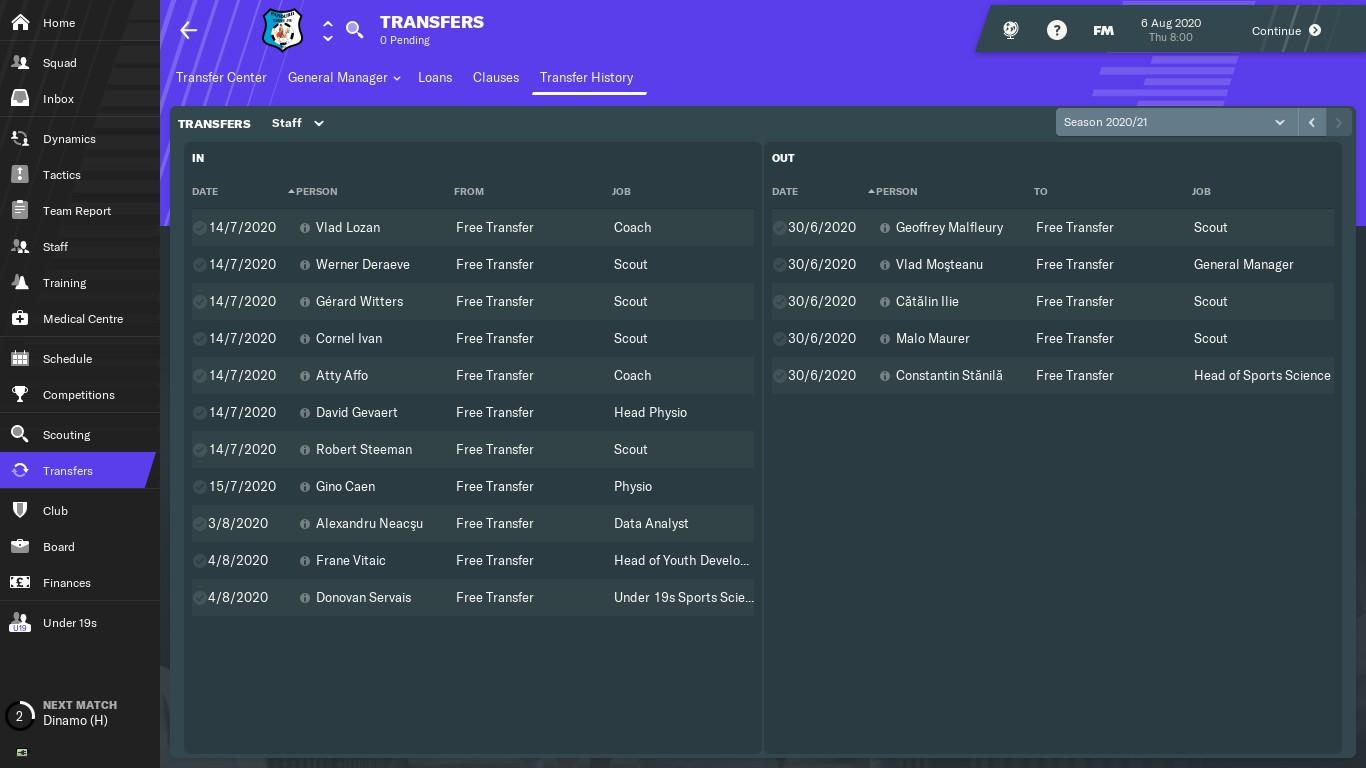Screen dimensions: 1366x768
Task: Click the Competitions trophy icon
Action: pos(20,394)
